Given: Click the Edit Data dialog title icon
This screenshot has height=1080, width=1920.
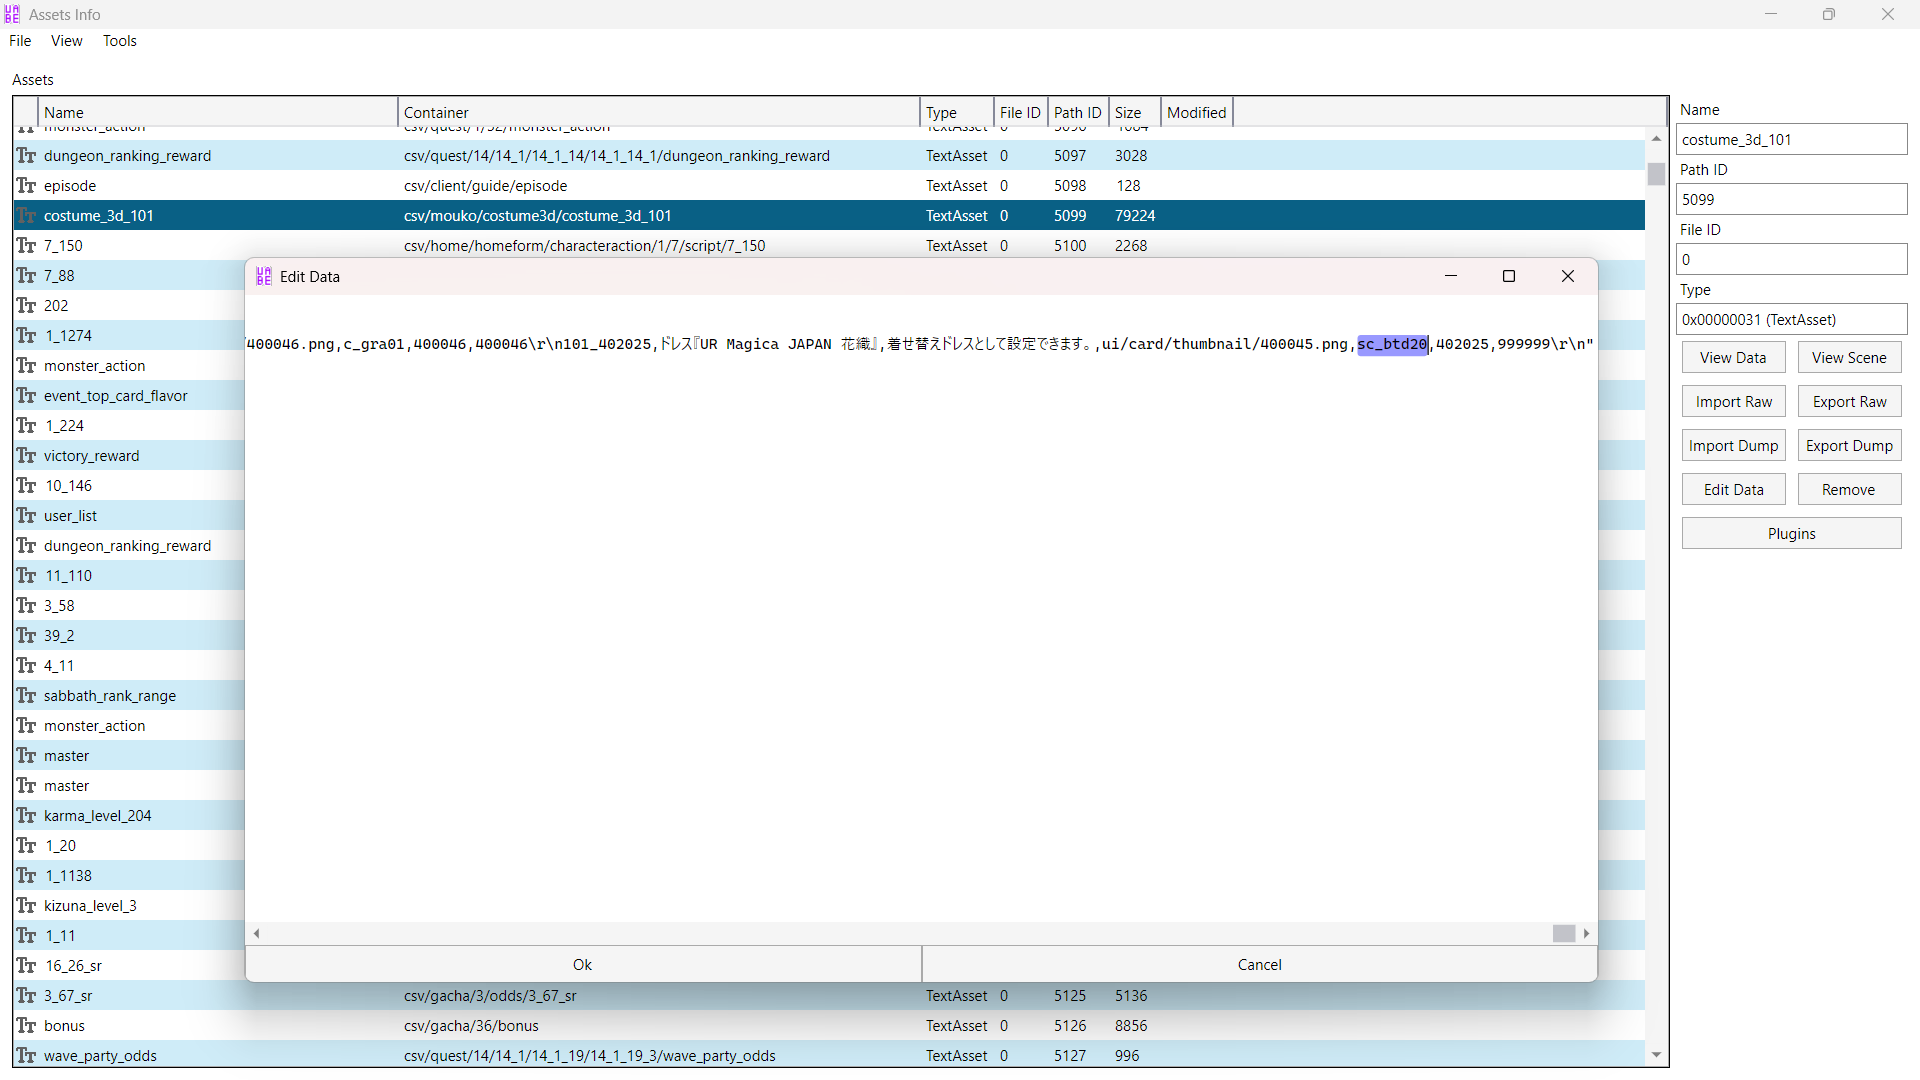Looking at the screenshot, I should (264, 277).
